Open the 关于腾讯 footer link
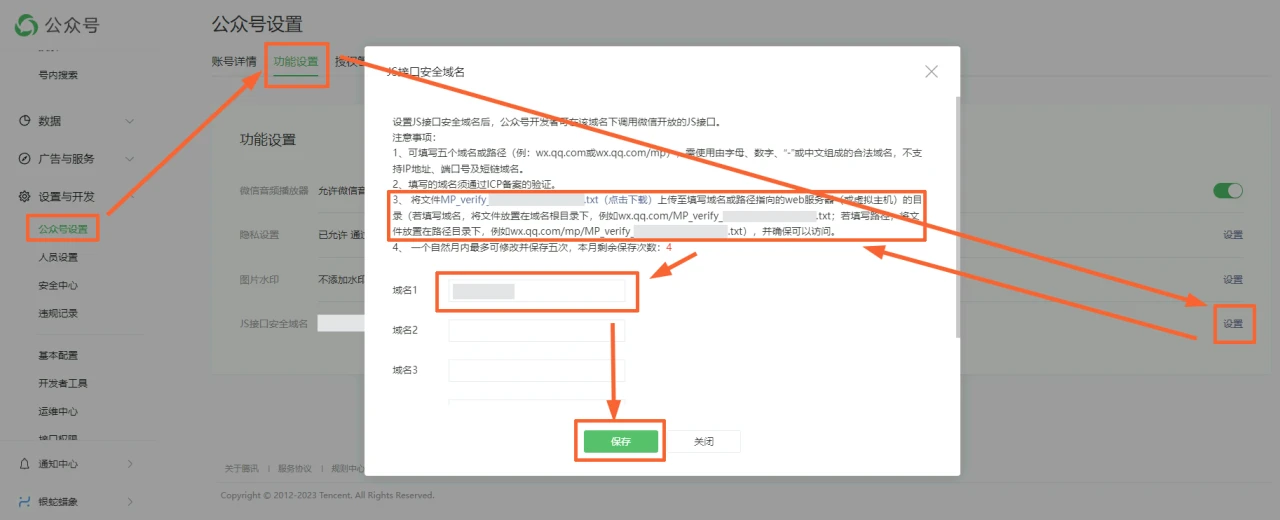Screen dimensions: 1280x520 [241, 468]
